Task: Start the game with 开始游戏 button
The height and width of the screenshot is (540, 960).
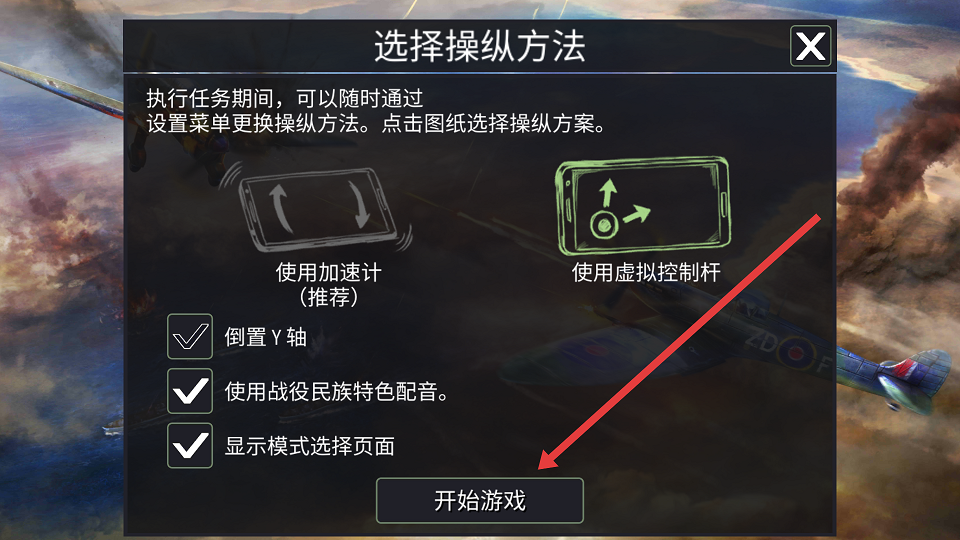Action: tap(479, 500)
